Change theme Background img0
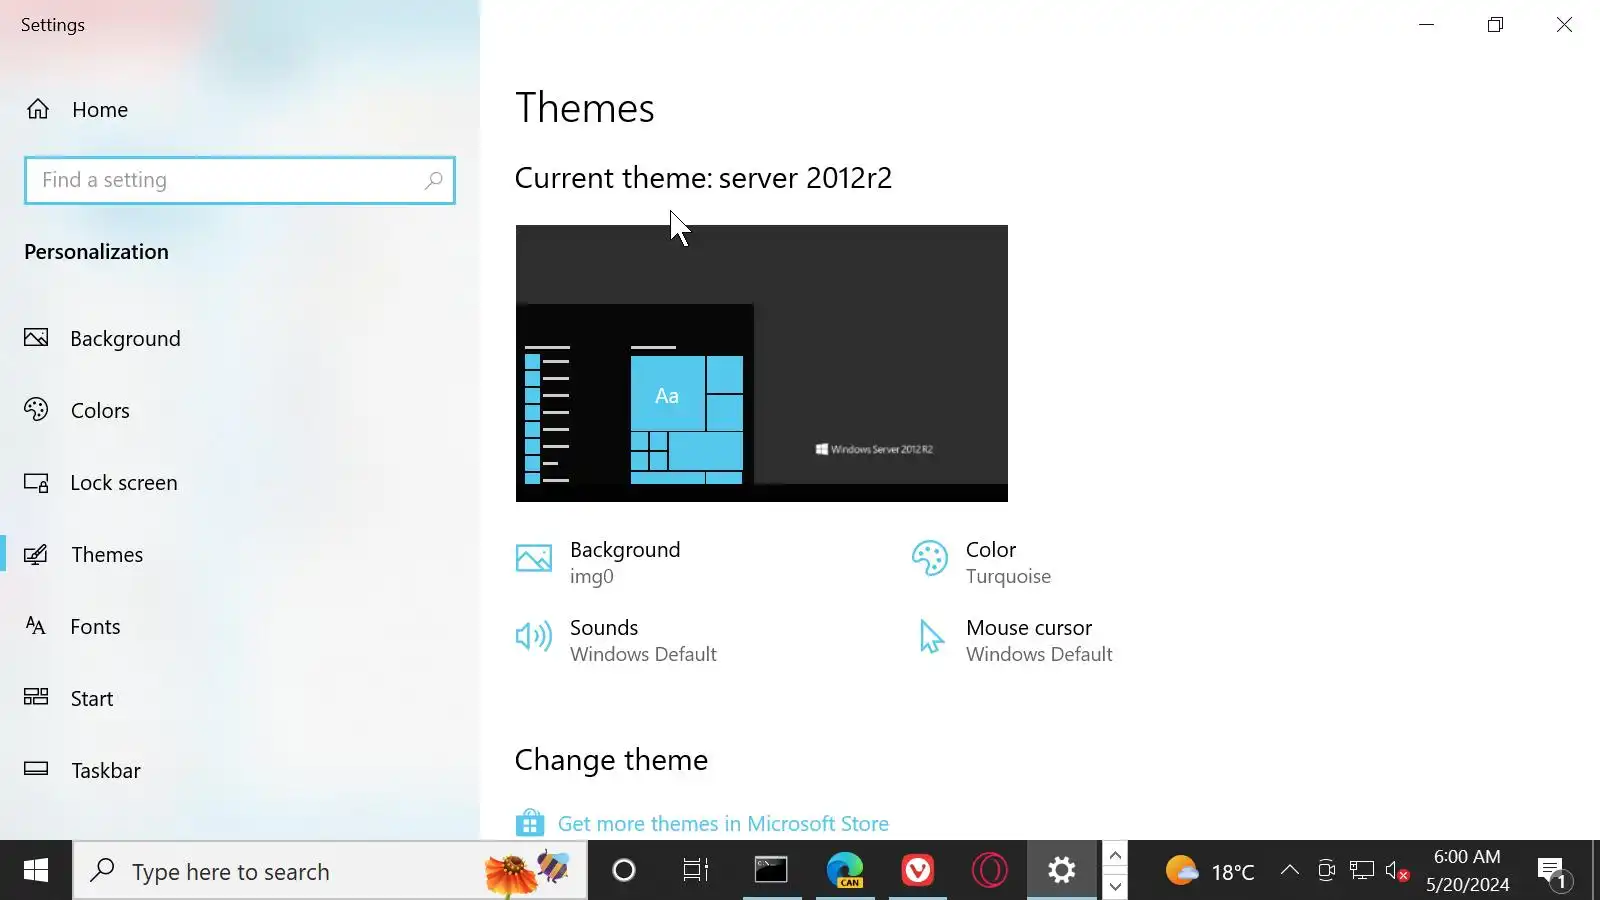This screenshot has width=1600, height=900. tap(625, 562)
